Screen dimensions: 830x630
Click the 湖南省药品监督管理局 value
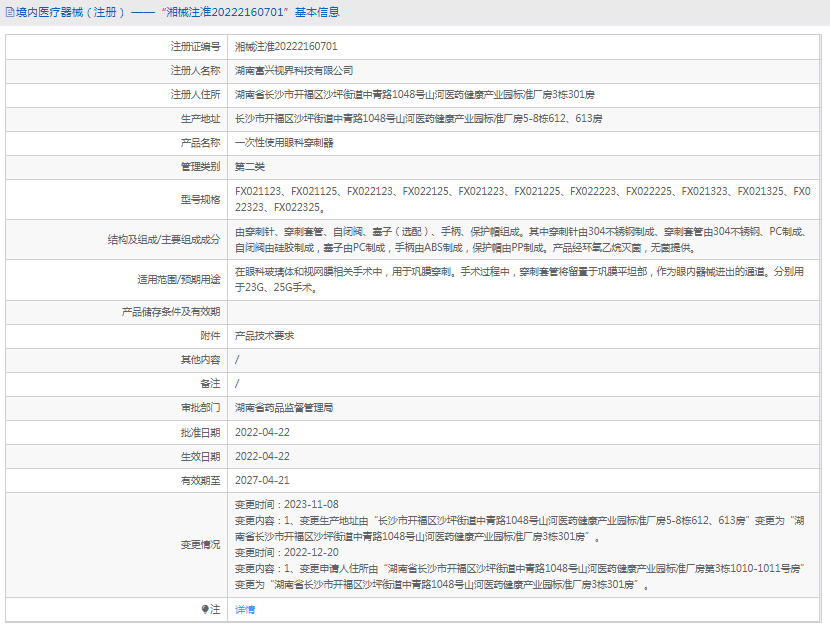[284, 408]
